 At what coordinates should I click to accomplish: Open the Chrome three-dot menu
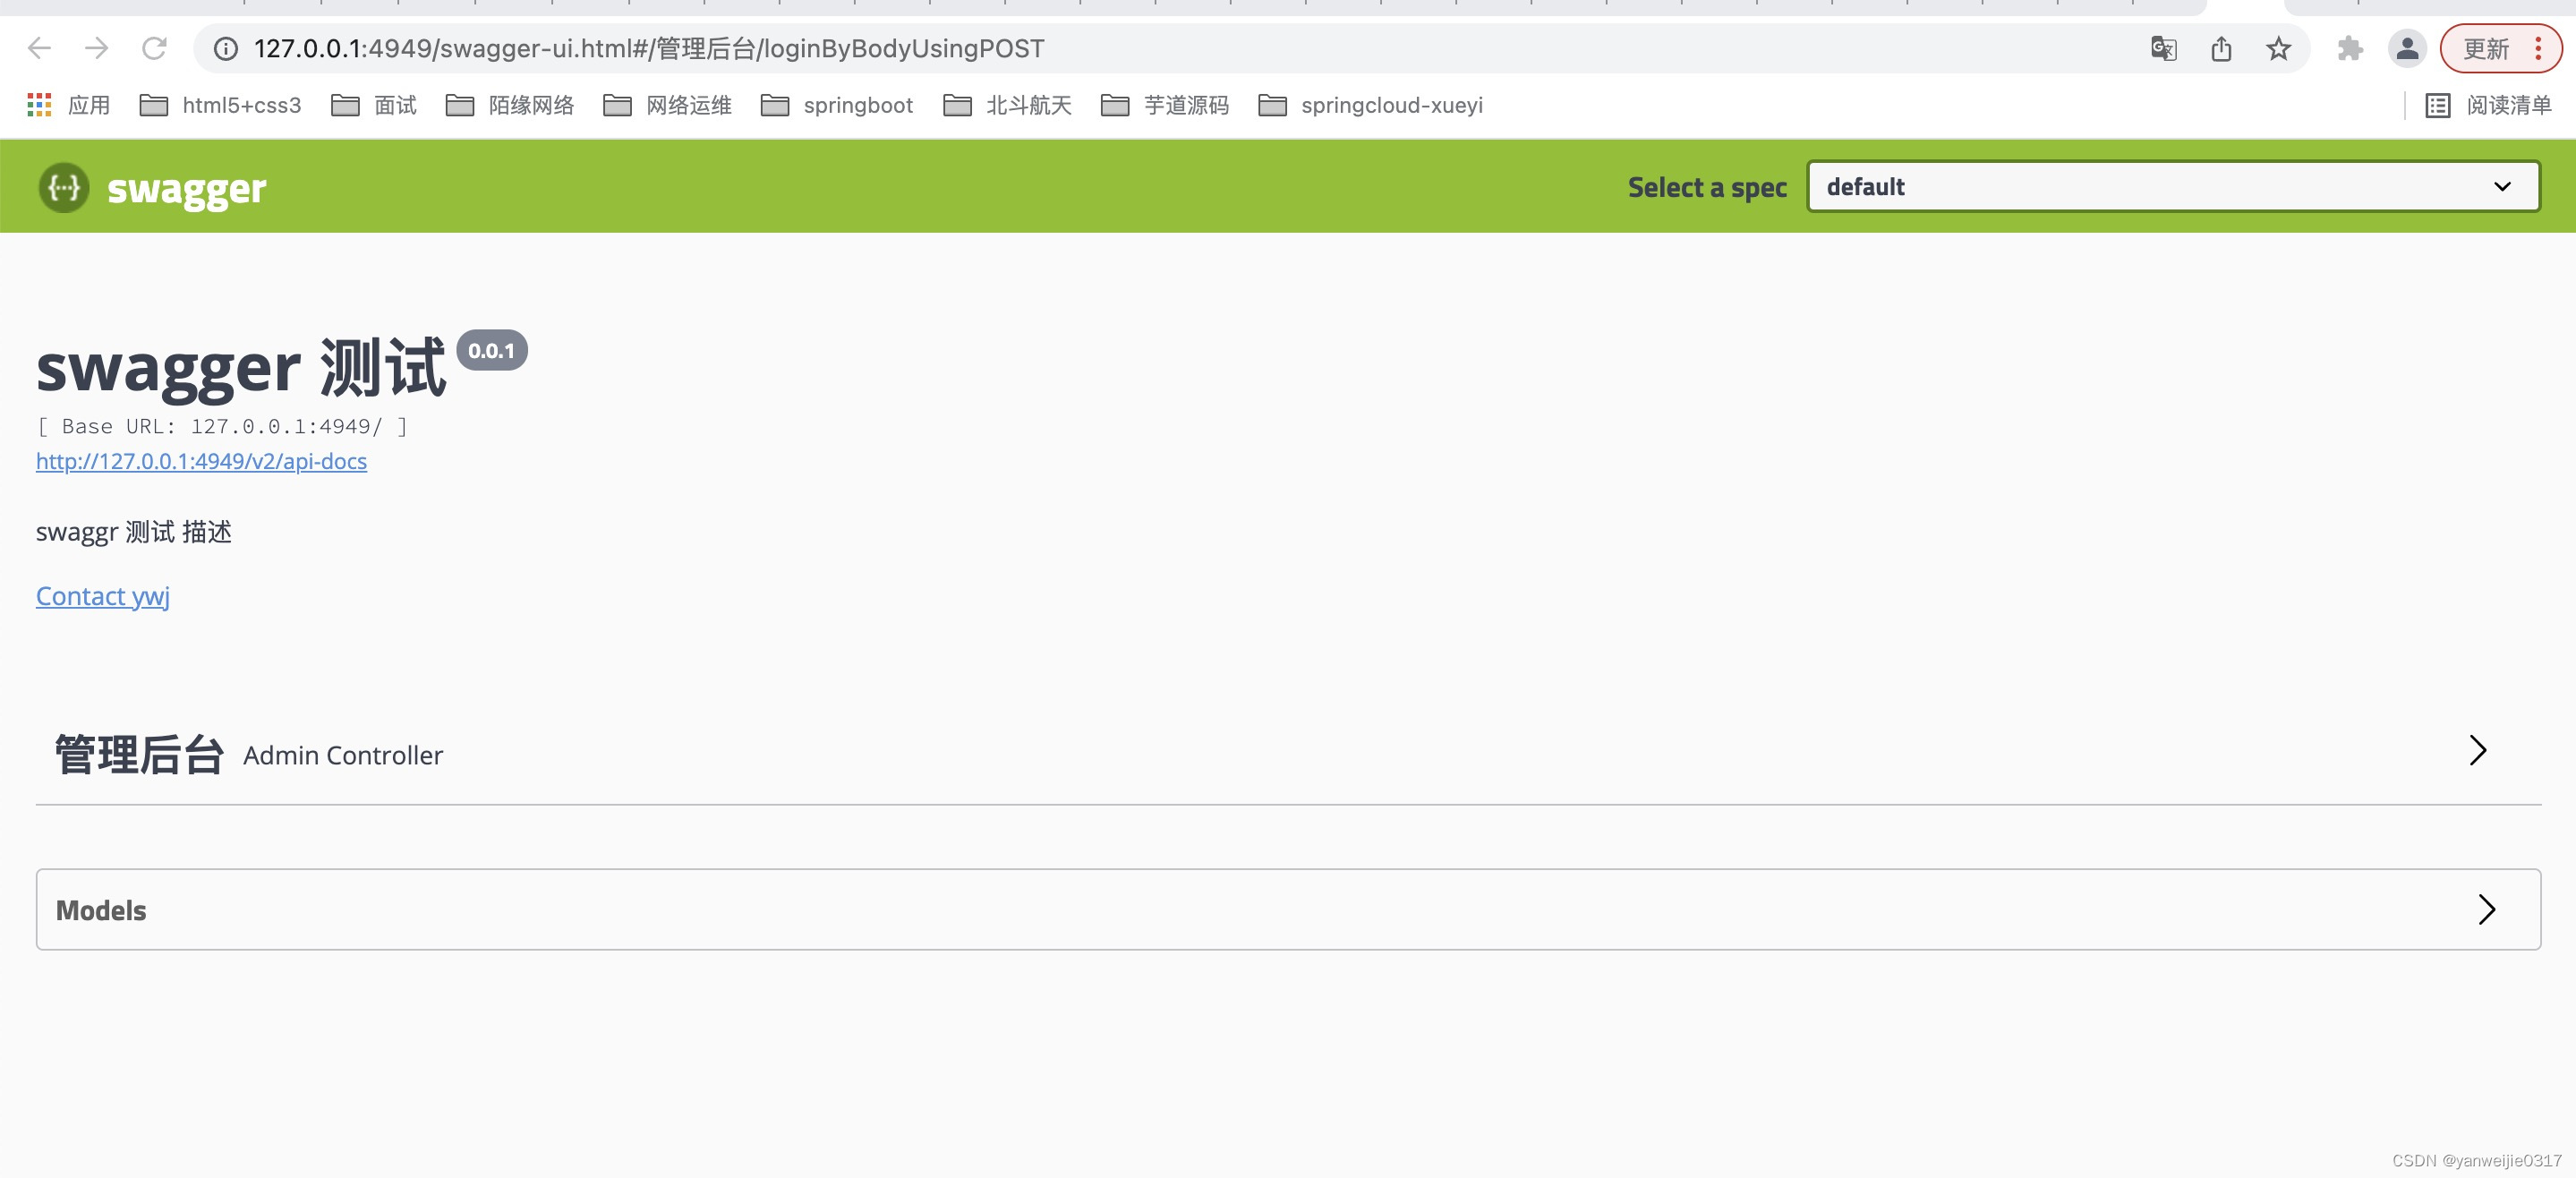(x=2538, y=48)
